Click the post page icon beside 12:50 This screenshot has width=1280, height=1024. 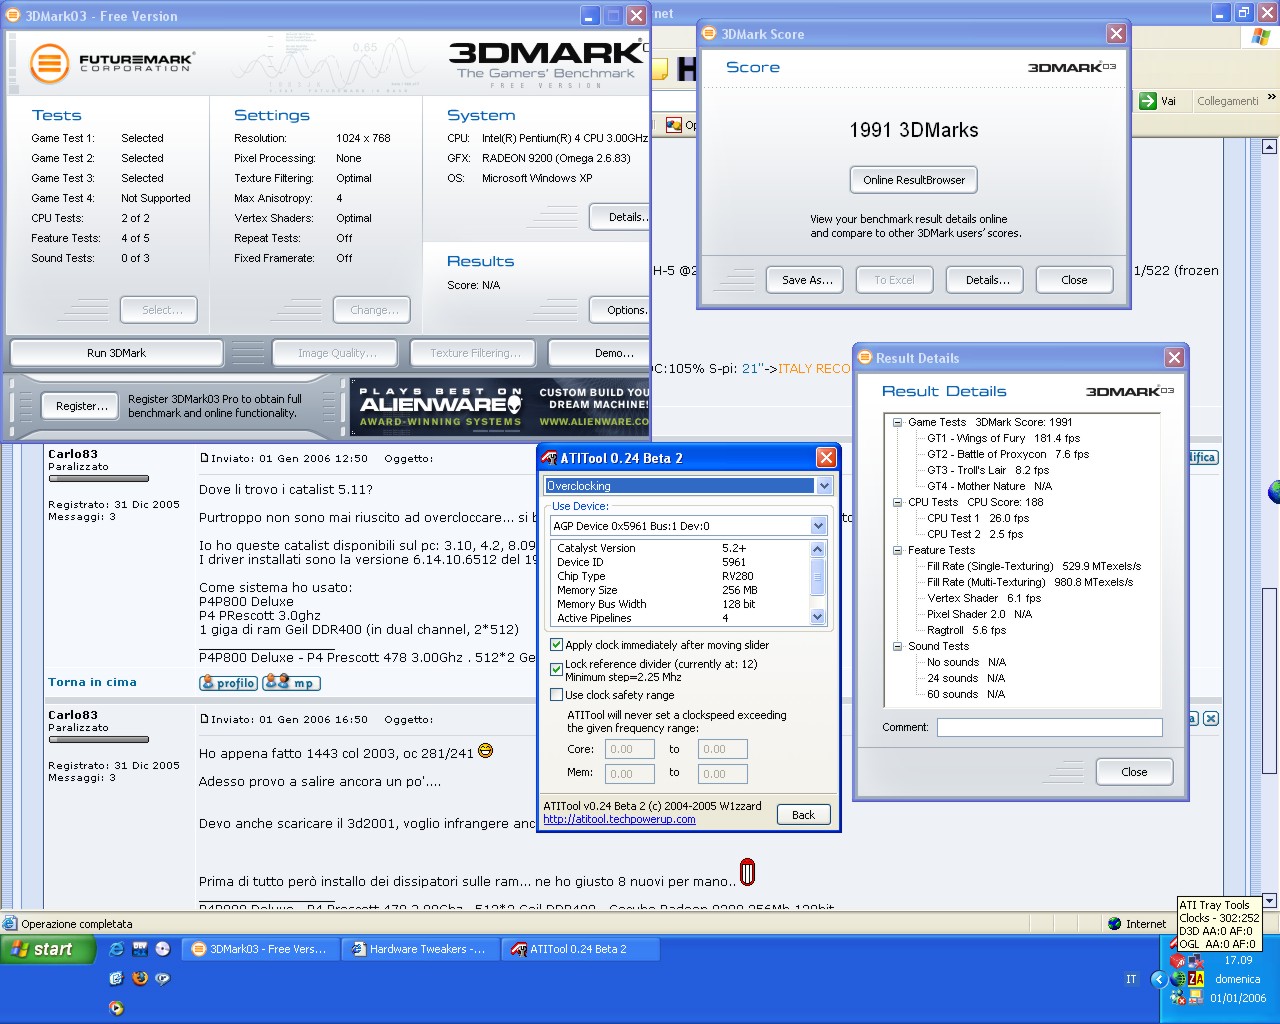point(204,458)
